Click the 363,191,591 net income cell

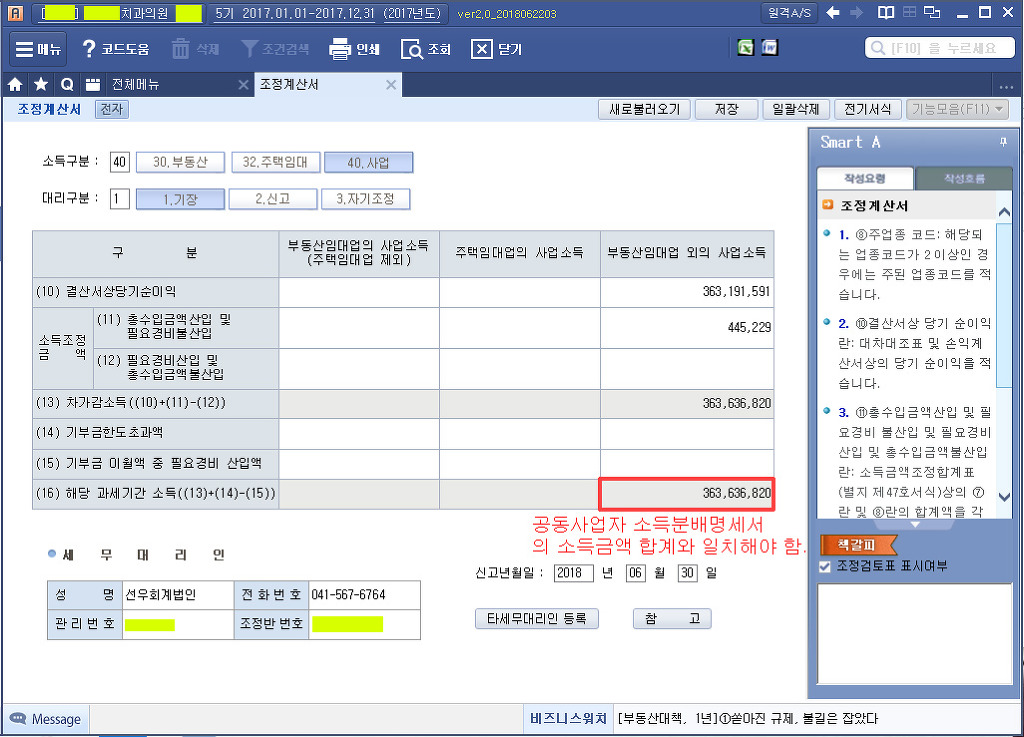click(687, 292)
